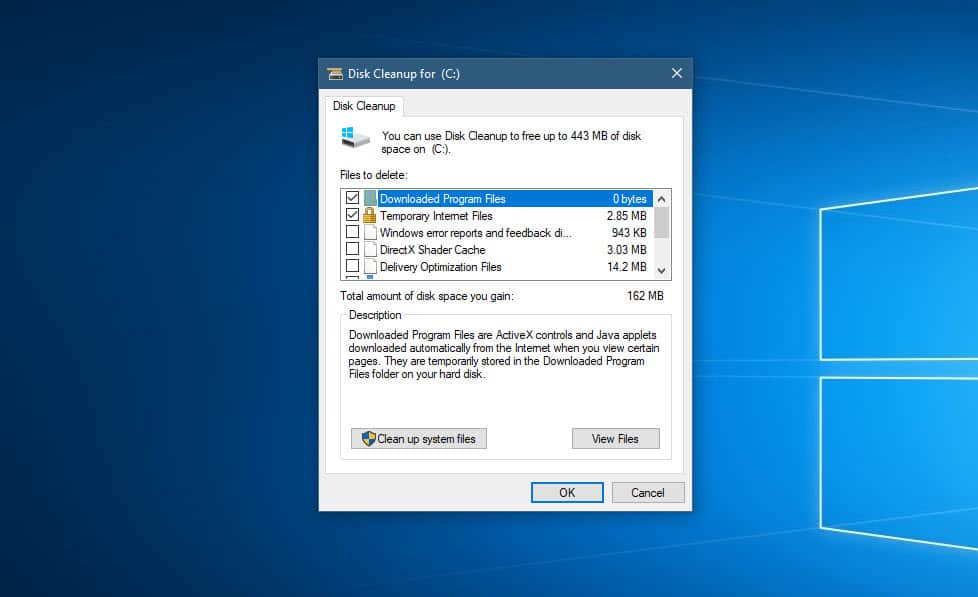978x597 pixels.
Task: Click the 3.03 MB size value
Action: [x=627, y=250]
